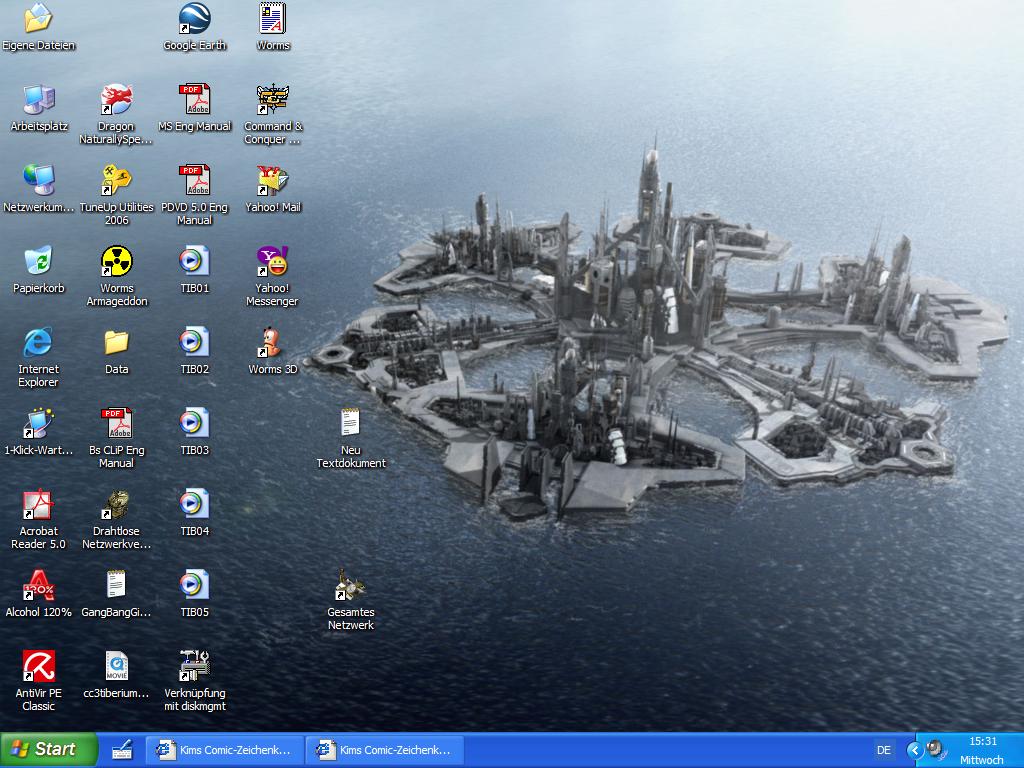This screenshot has width=1024, height=768.
Task: Open the DE language bar selector
Action: click(x=884, y=750)
